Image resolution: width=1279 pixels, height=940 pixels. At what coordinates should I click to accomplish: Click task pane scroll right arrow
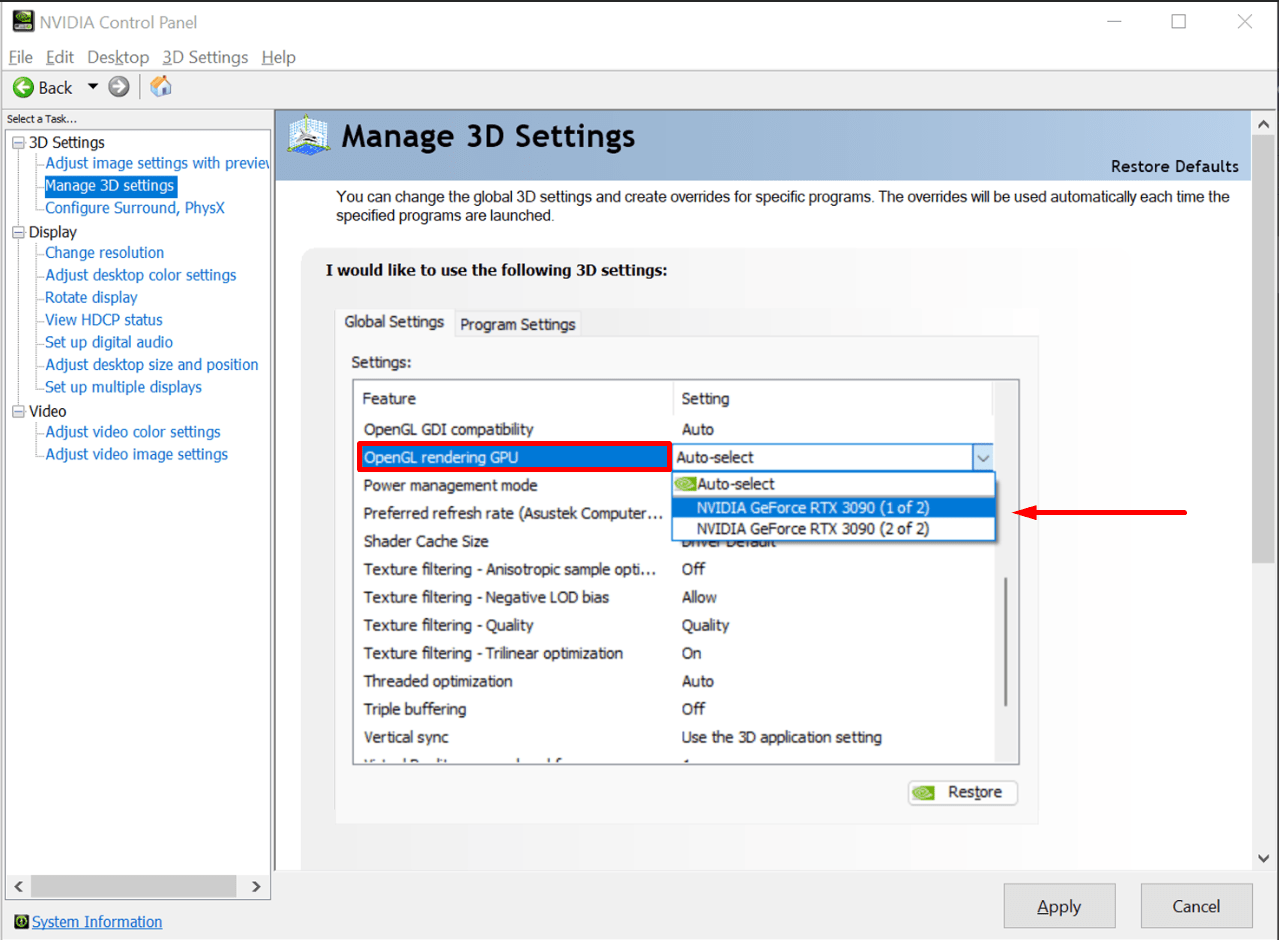tap(256, 886)
